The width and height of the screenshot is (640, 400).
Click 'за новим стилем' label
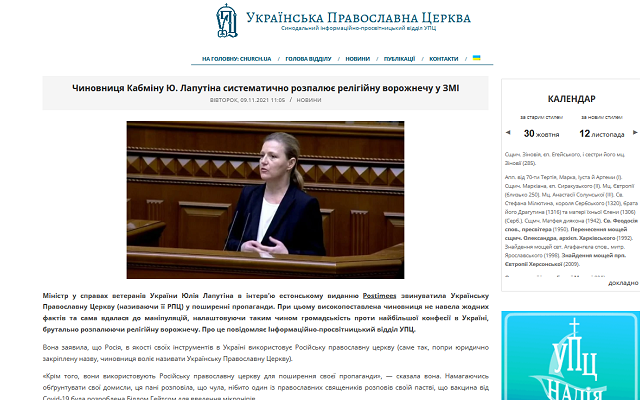coord(602,117)
